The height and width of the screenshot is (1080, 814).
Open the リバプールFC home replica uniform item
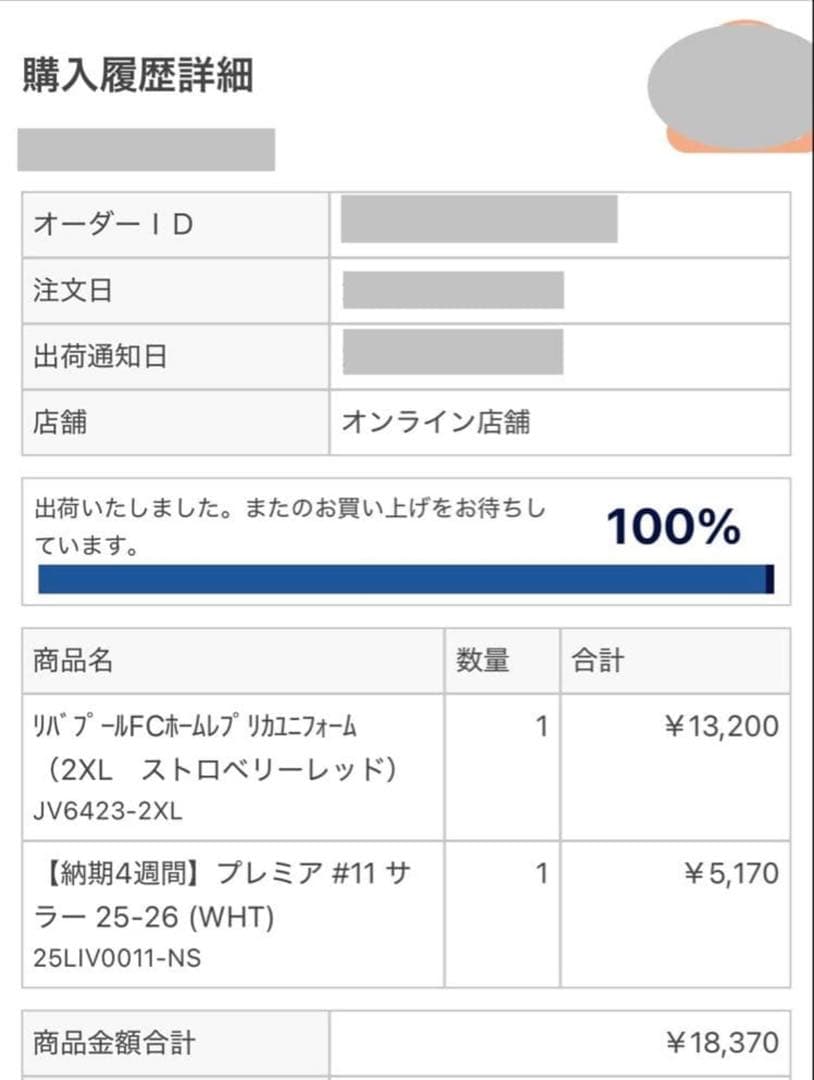pyautogui.click(x=215, y=767)
